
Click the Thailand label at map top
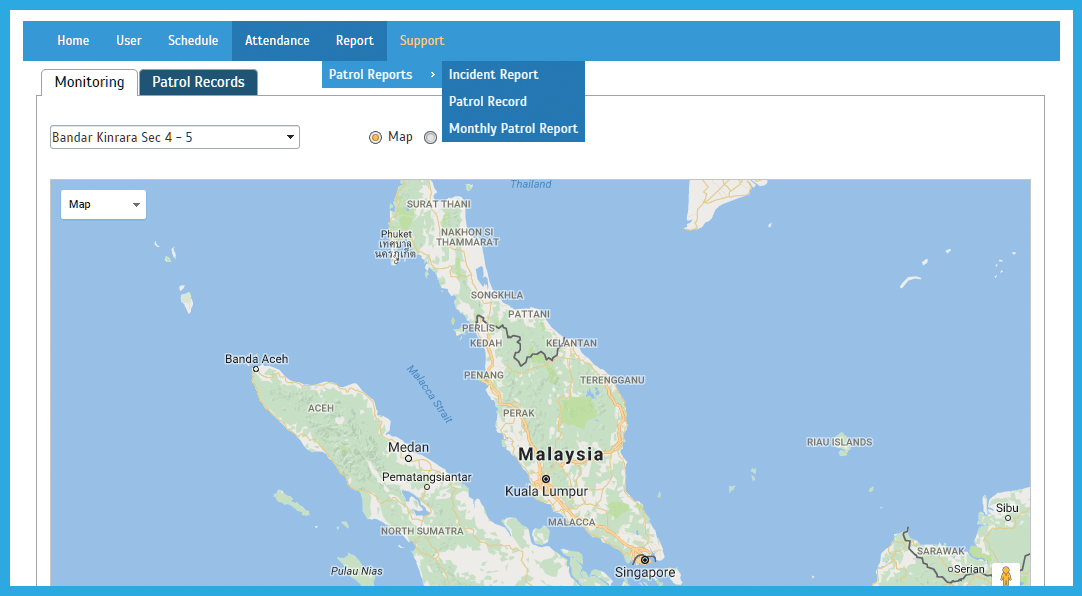[x=531, y=184]
